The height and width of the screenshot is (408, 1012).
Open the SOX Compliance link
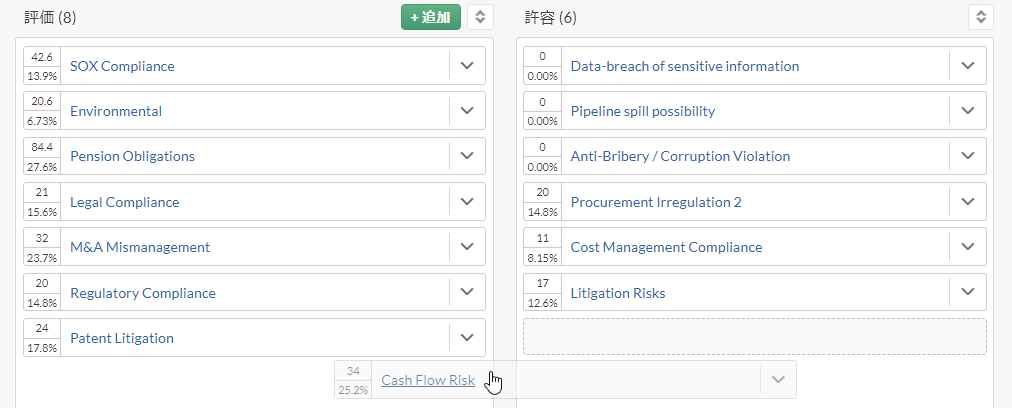coord(122,66)
